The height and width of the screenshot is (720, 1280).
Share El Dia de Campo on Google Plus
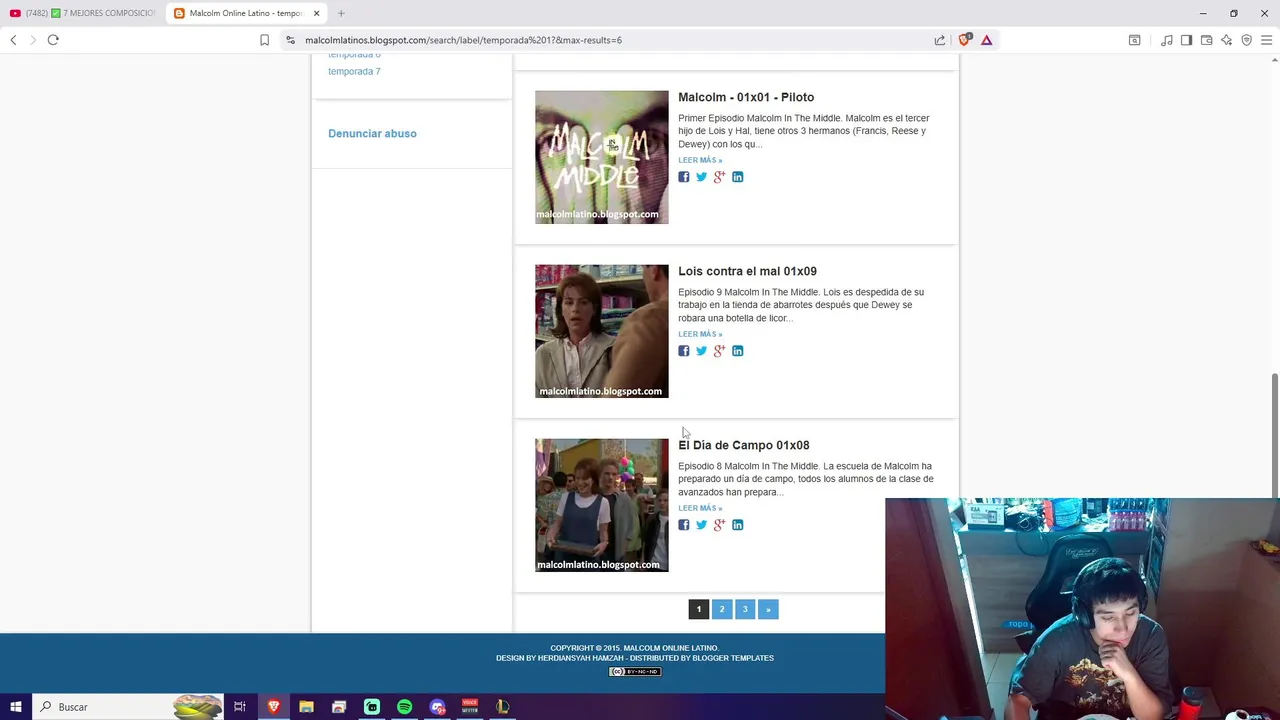[719, 525]
